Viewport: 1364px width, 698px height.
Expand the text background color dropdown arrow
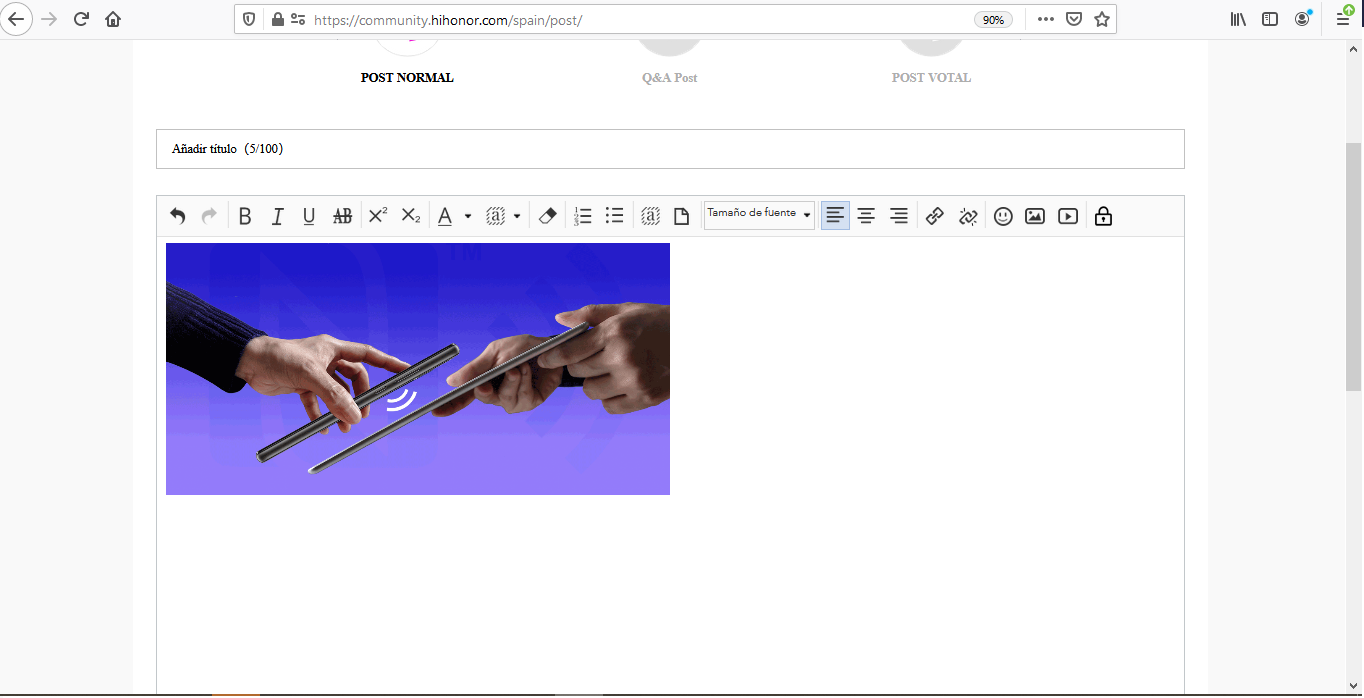[x=517, y=217]
